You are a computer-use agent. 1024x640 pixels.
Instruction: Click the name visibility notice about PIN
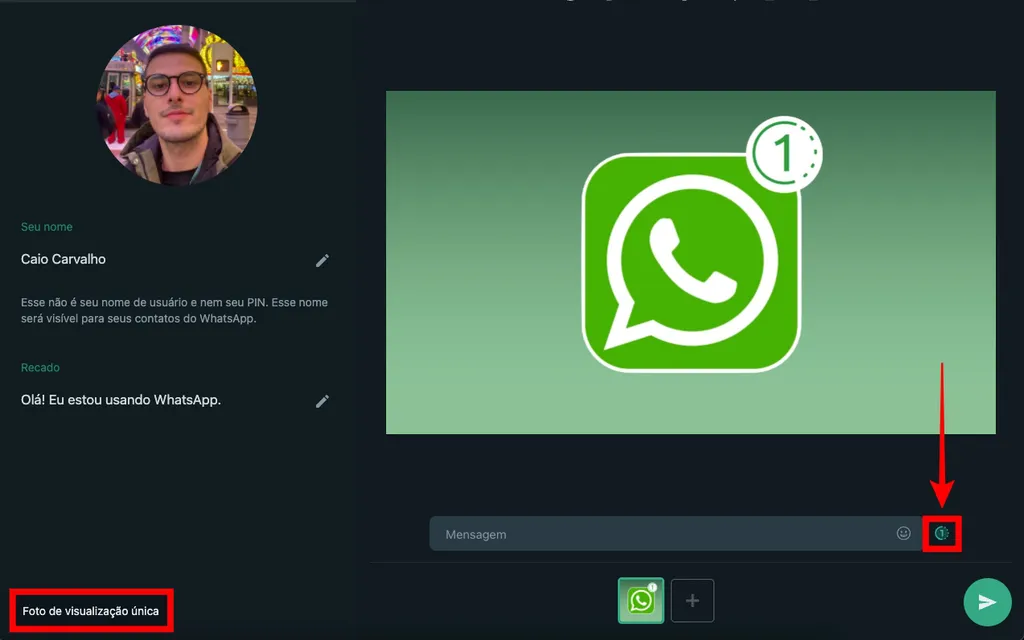click(x=174, y=310)
